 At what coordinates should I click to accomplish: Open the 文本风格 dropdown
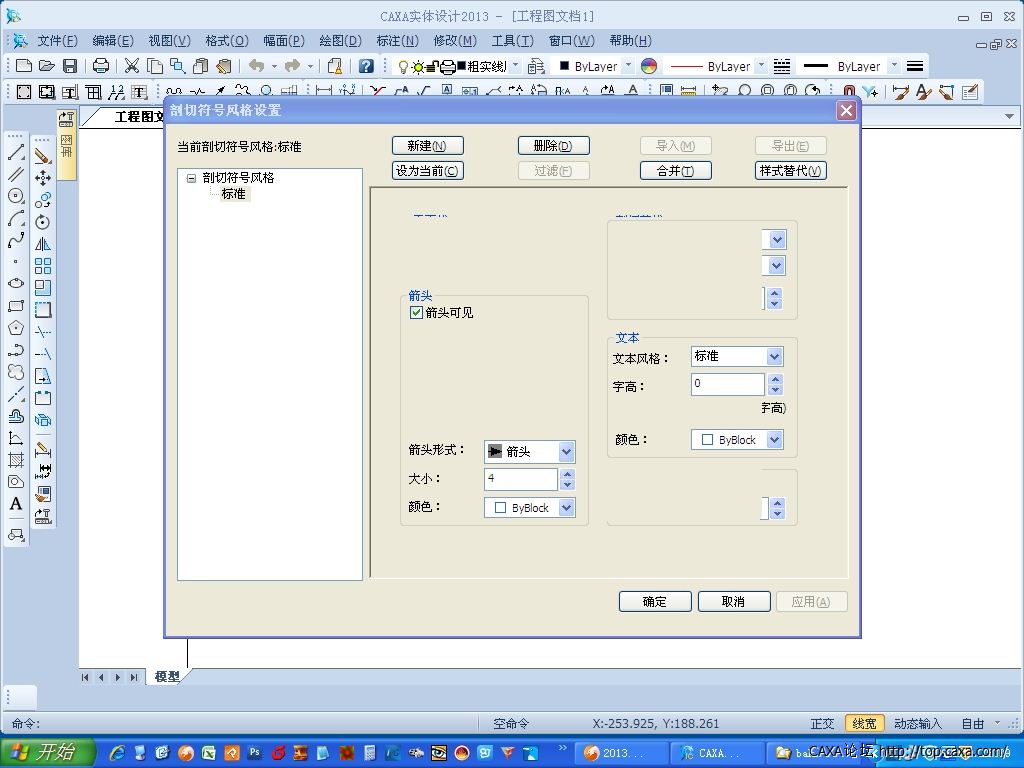click(774, 356)
